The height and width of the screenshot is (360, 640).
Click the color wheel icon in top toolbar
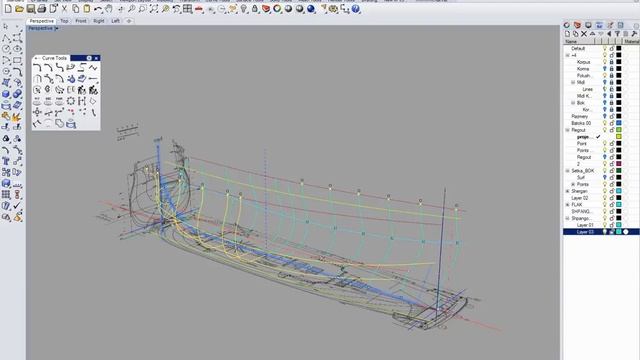click(x=277, y=9)
